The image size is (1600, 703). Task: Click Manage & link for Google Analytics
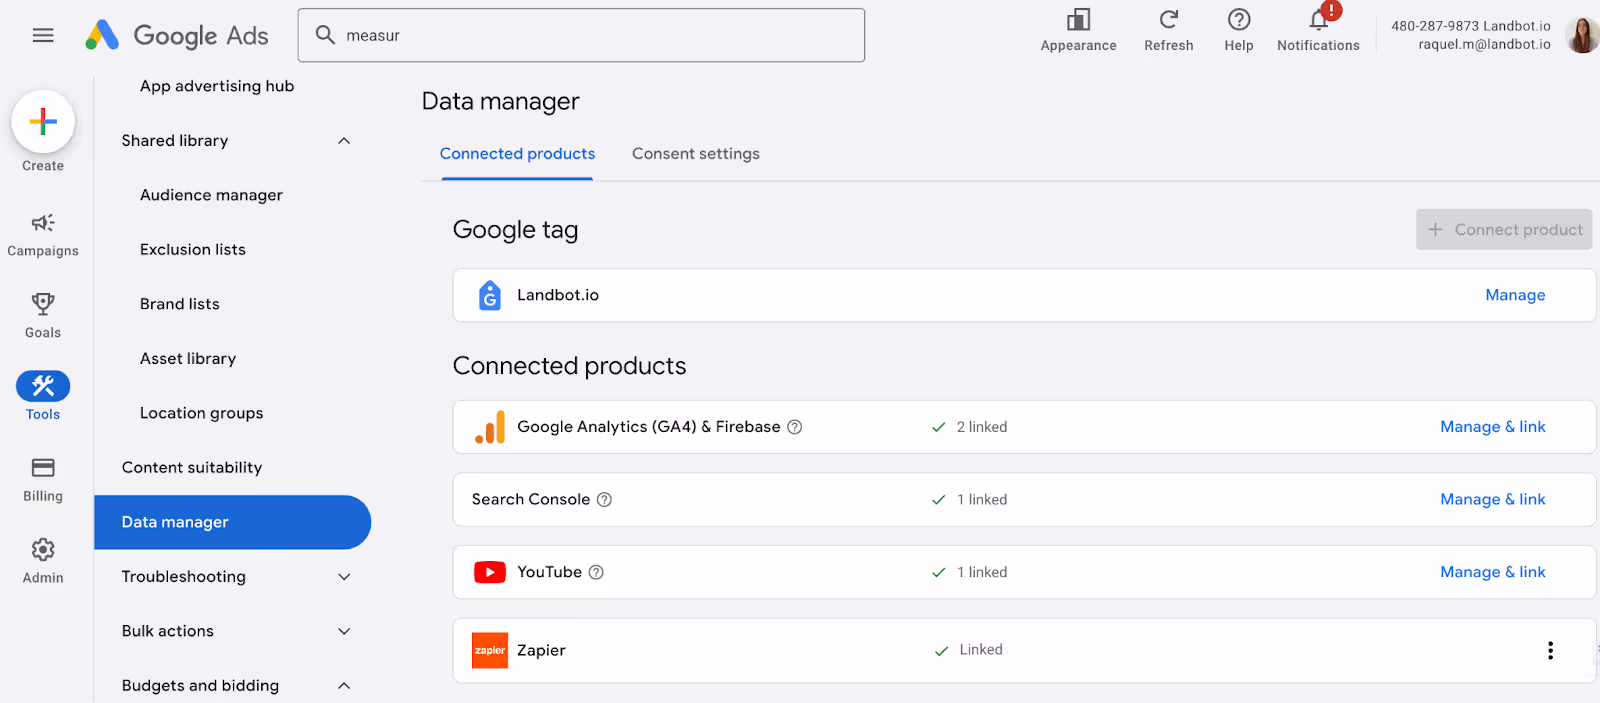point(1493,427)
